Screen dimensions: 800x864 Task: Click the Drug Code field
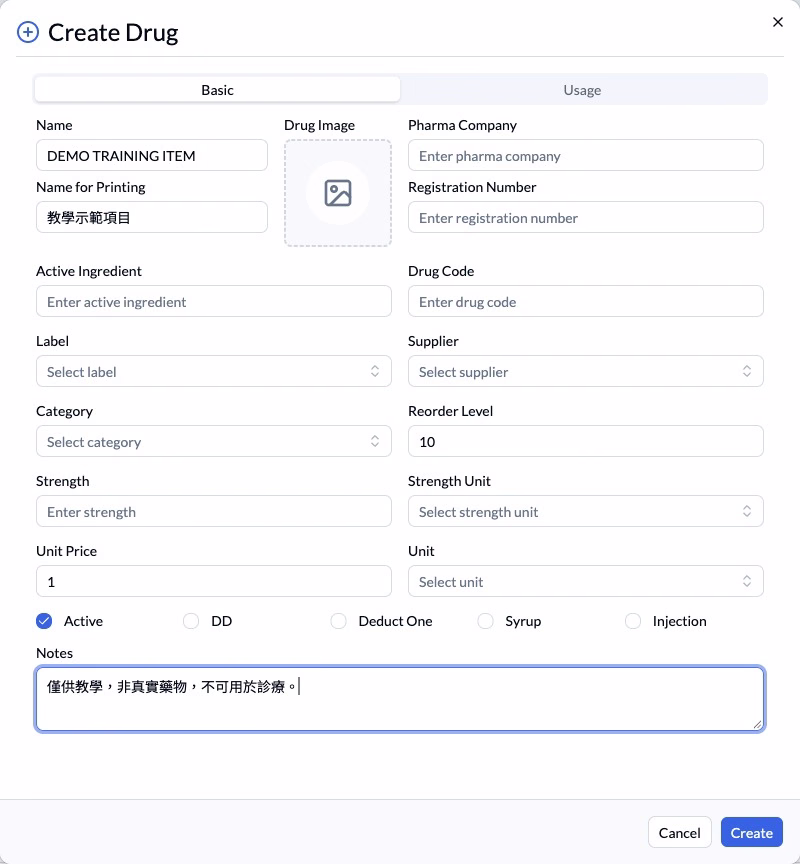(x=586, y=301)
